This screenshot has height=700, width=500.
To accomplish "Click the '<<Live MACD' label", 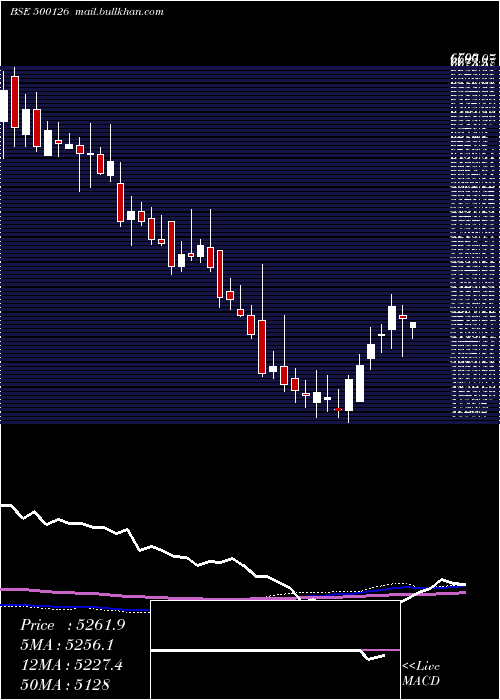I will point(421,674).
